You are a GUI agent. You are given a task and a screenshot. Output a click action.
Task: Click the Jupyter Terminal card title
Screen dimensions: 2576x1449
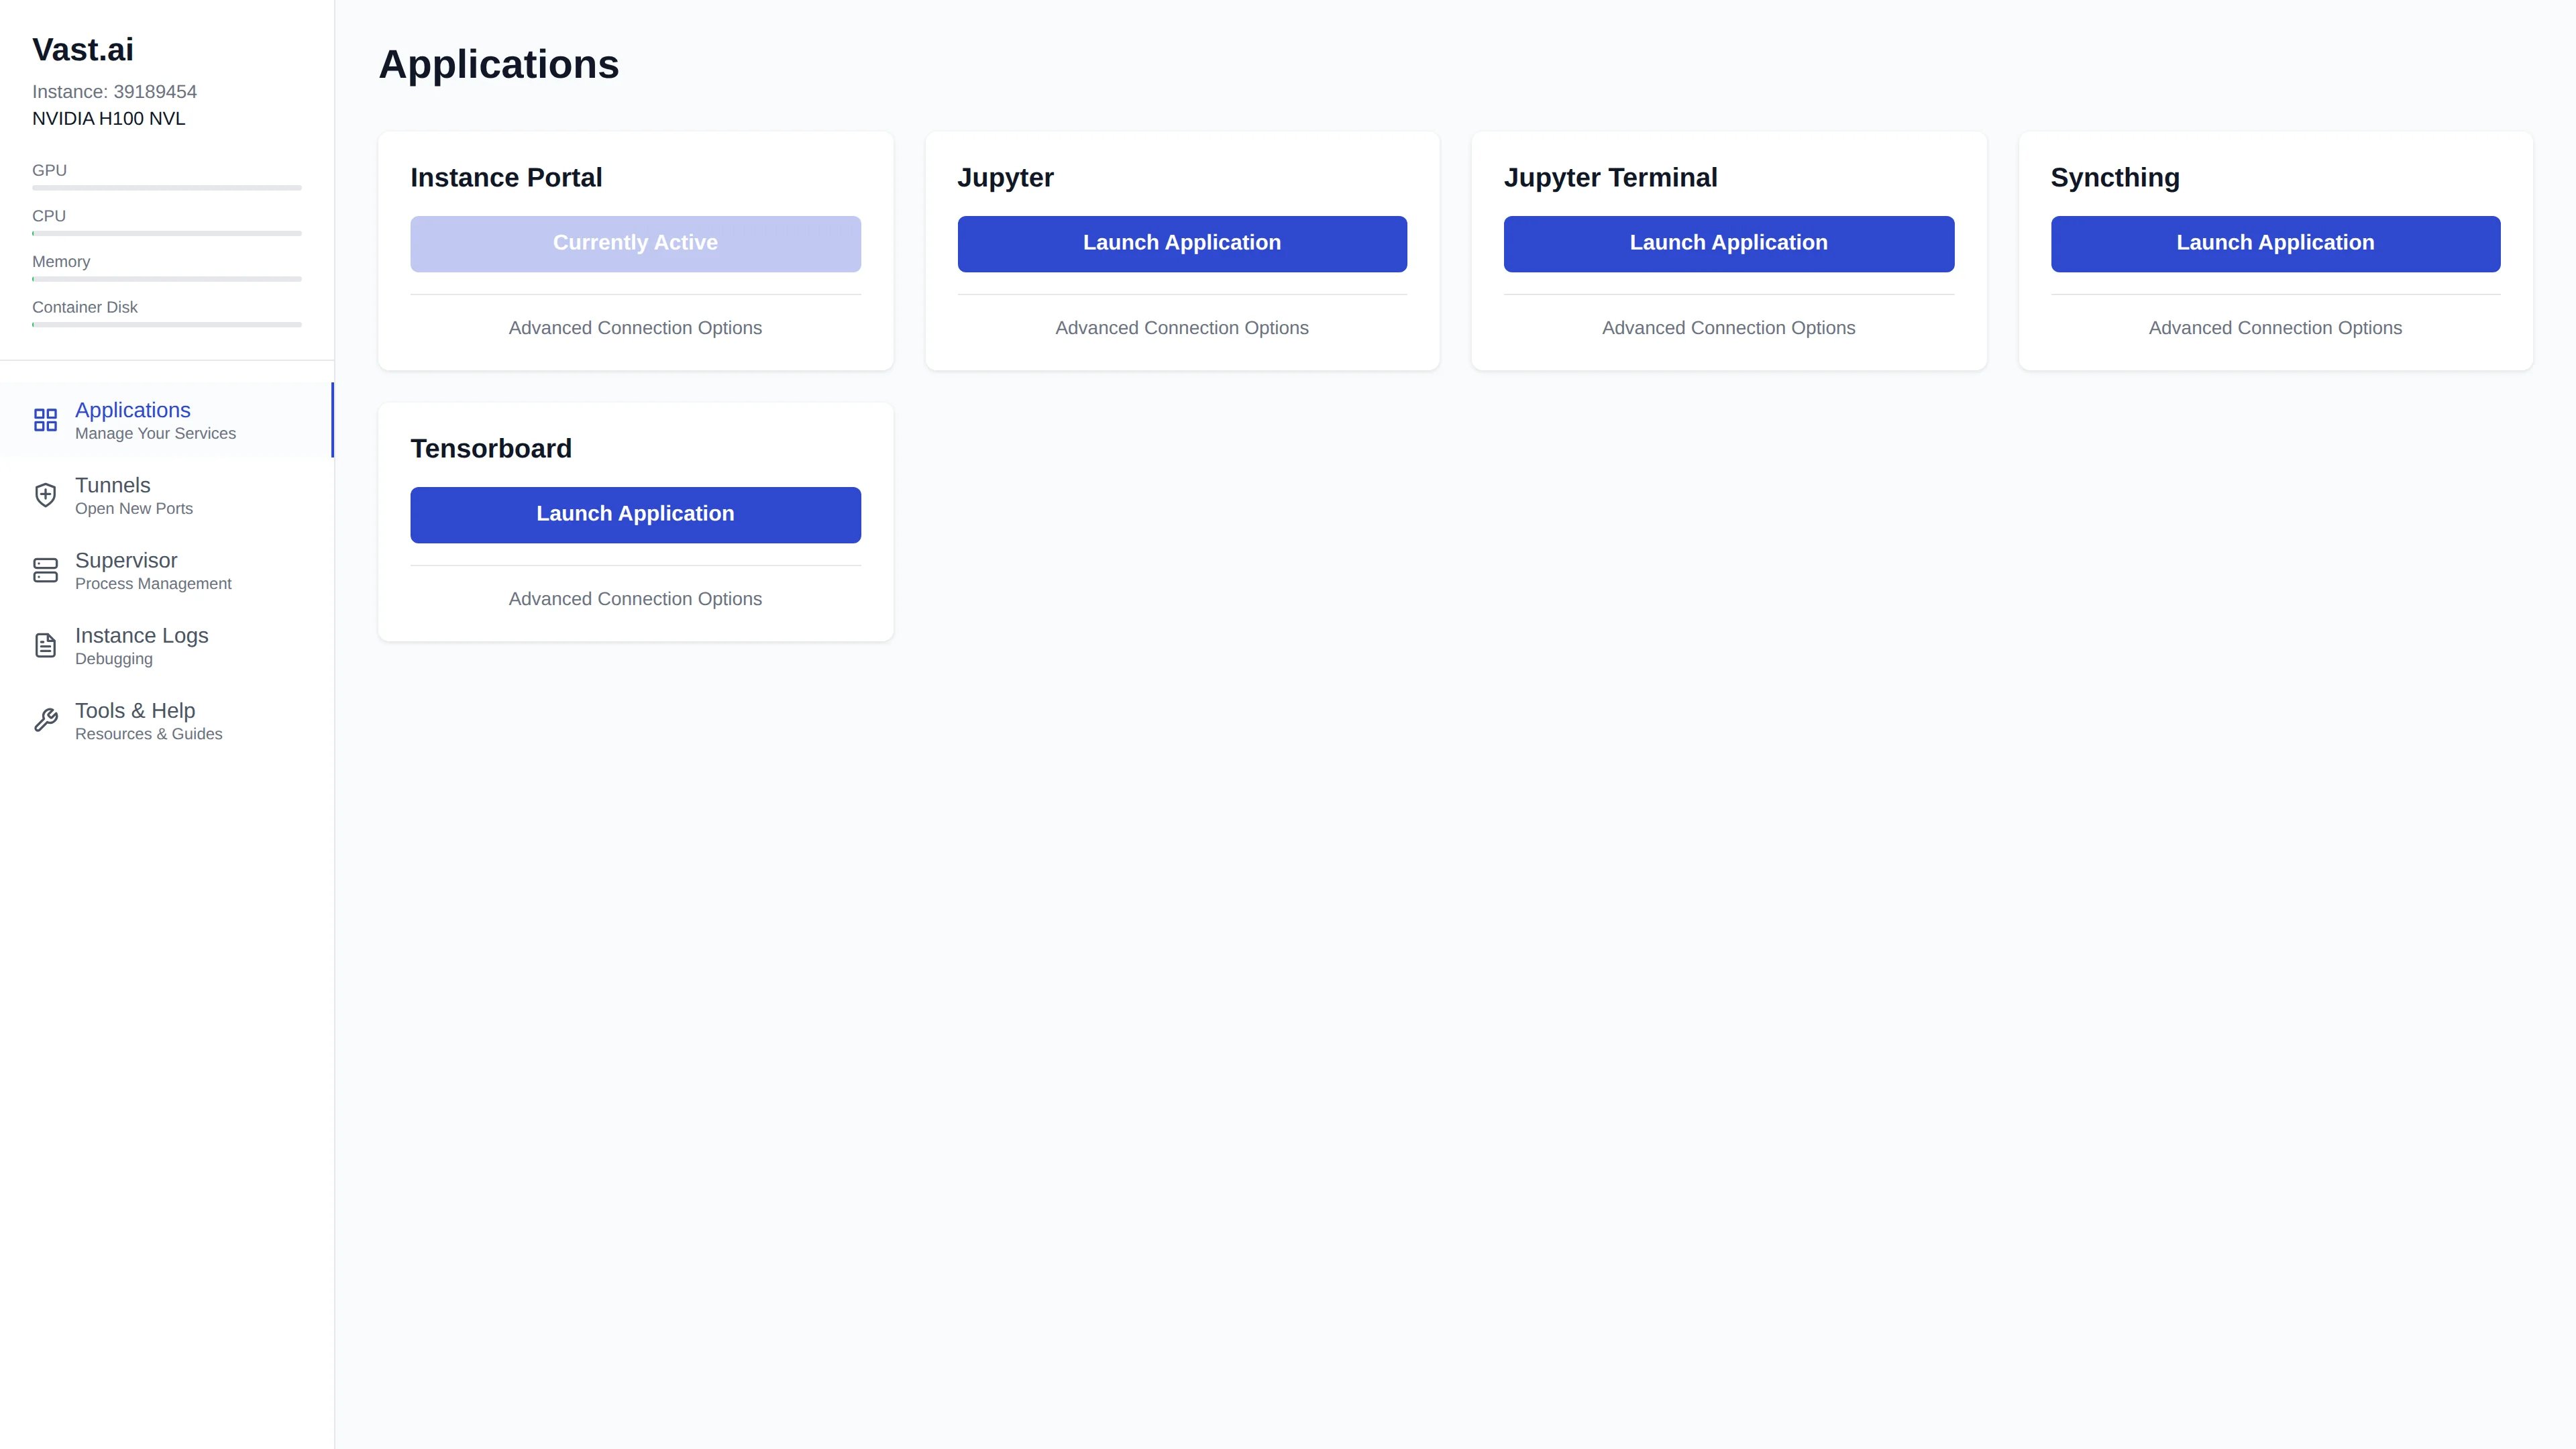1610,178
